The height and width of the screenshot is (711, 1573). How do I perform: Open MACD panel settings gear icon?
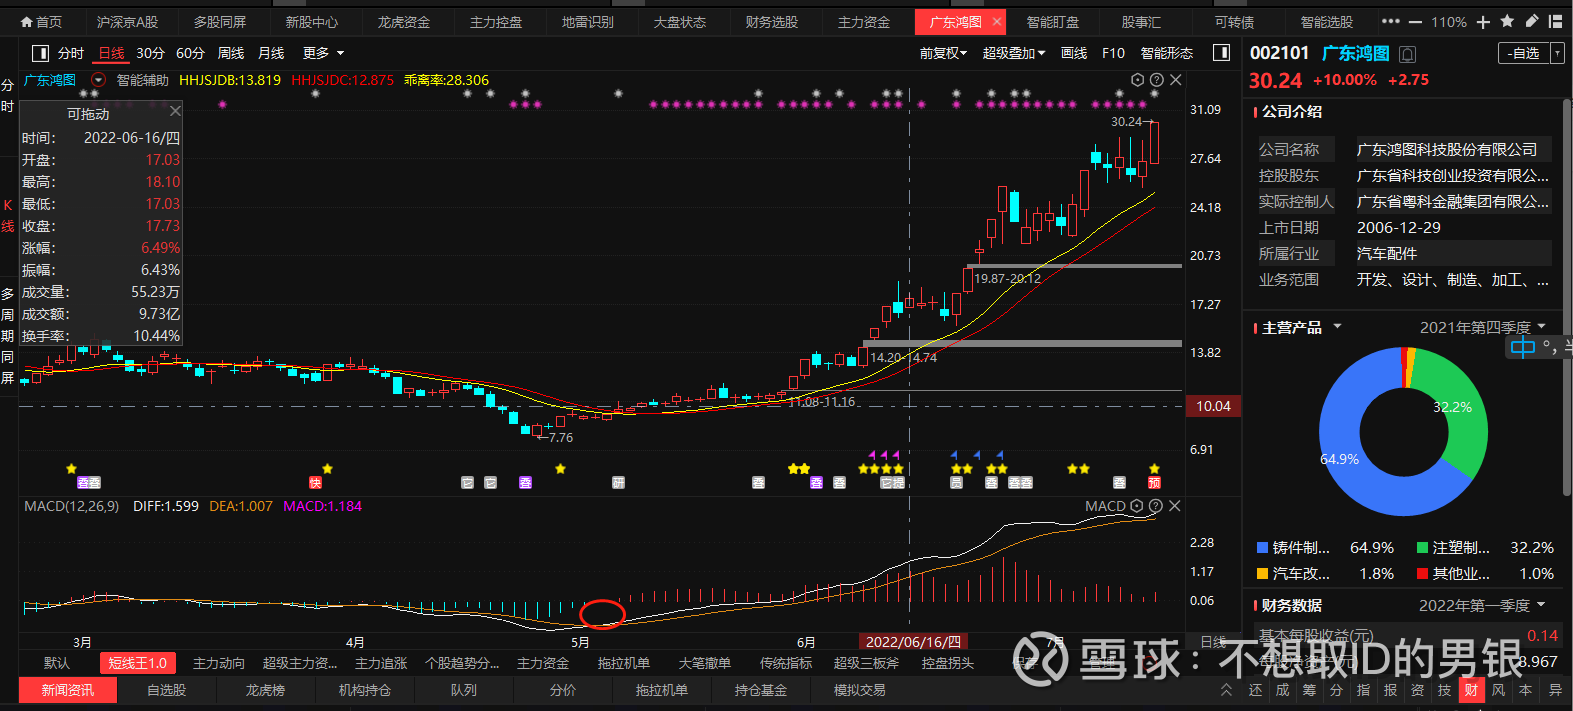pos(1136,506)
